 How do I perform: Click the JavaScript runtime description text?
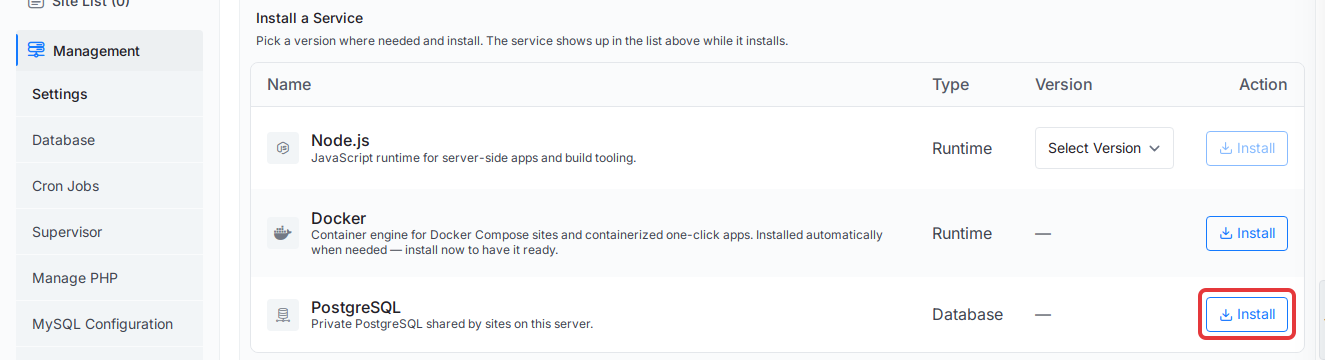[x=473, y=158]
